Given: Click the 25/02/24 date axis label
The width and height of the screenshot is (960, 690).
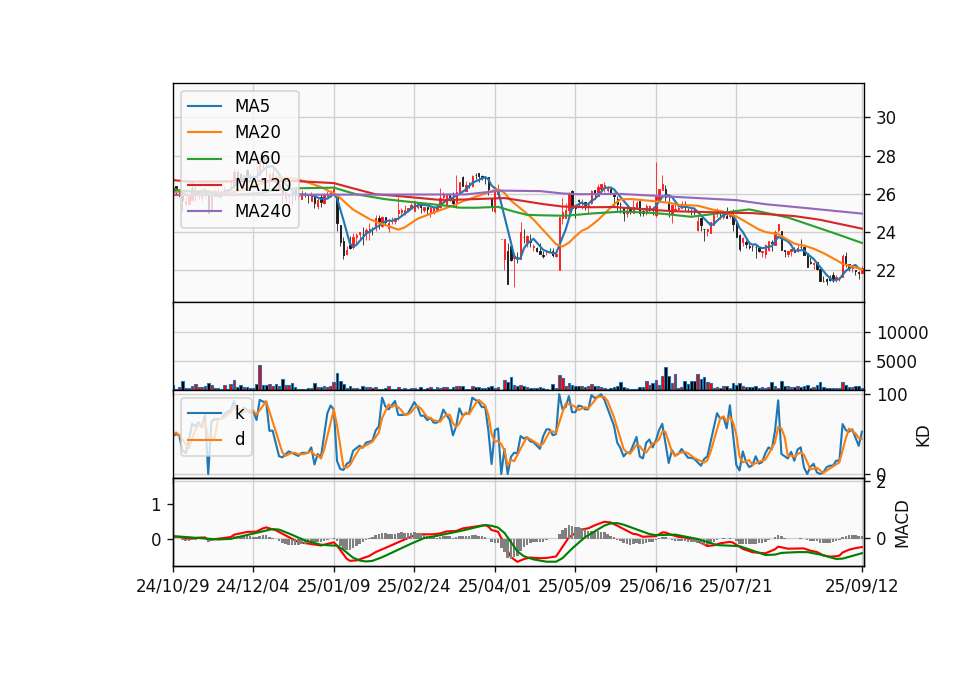Looking at the screenshot, I should pos(414,586).
